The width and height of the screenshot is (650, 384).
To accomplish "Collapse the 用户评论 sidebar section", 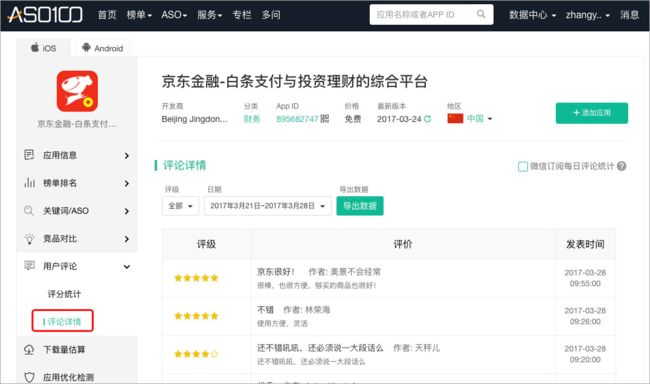I will point(127,267).
